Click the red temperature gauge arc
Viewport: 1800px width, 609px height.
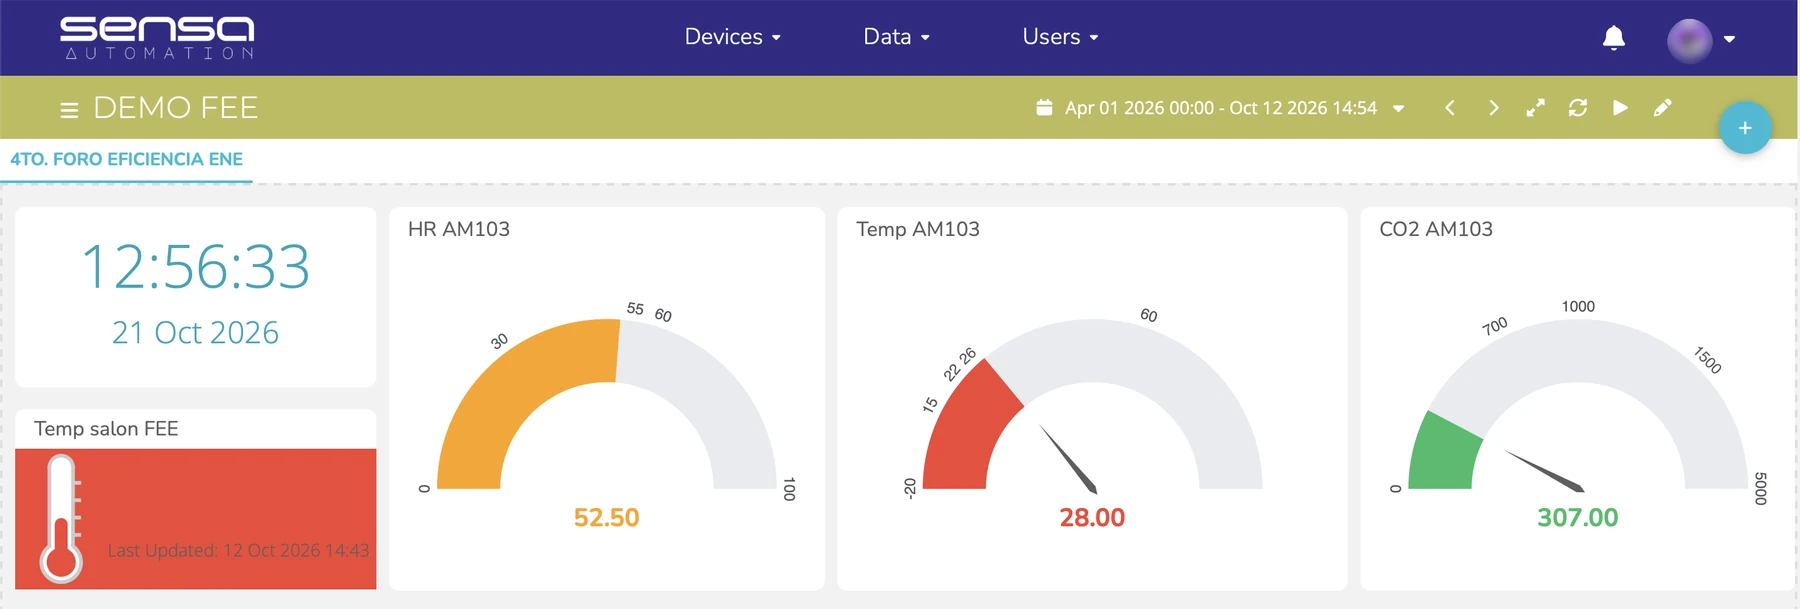click(965, 430)
